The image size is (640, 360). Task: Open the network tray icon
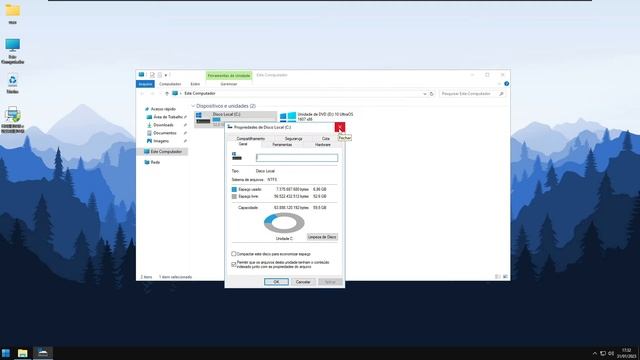pyautogui.click(x=603, y=353)
